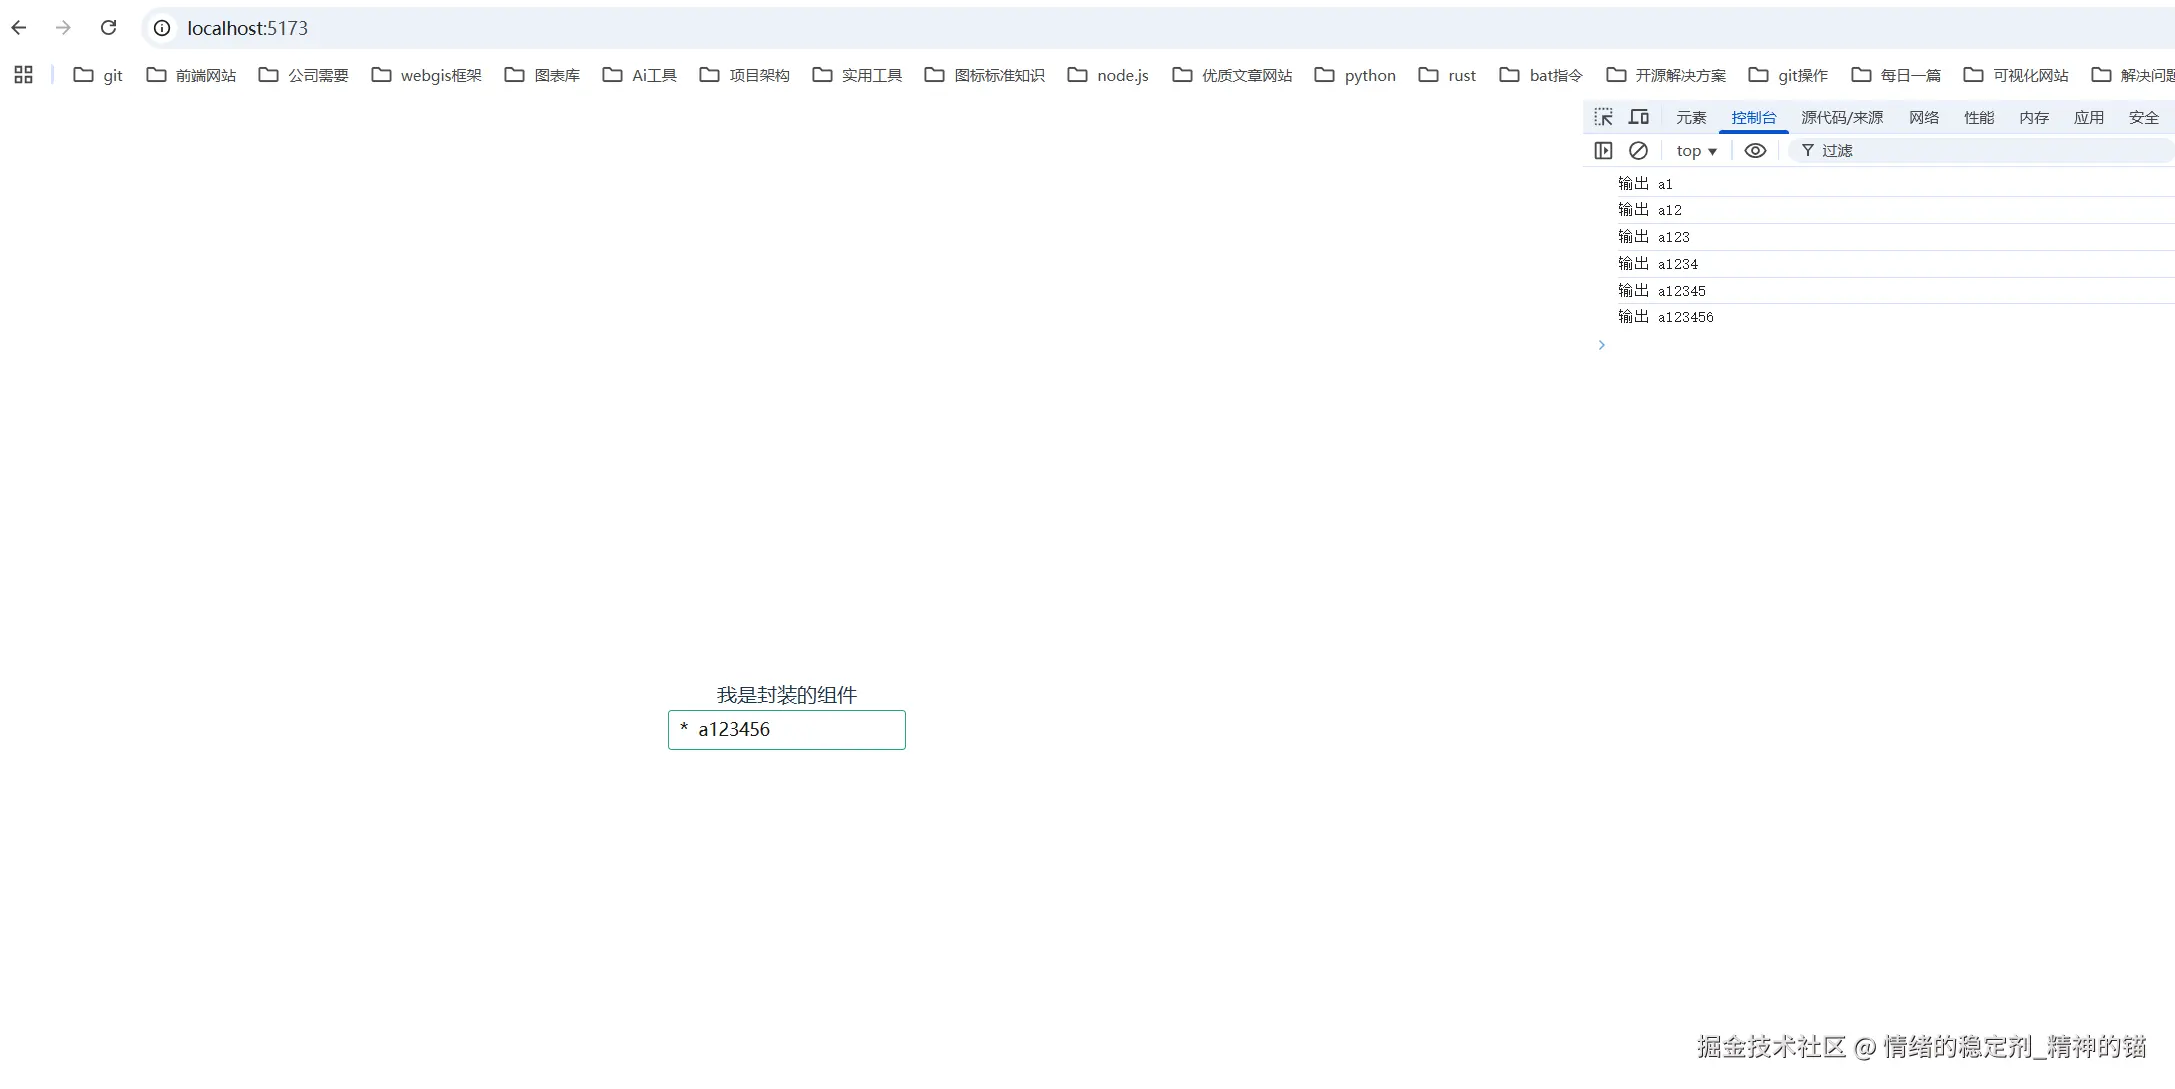The image size is (2175, 1089).
Task: Click the site information icon
Action: (162, 28)
